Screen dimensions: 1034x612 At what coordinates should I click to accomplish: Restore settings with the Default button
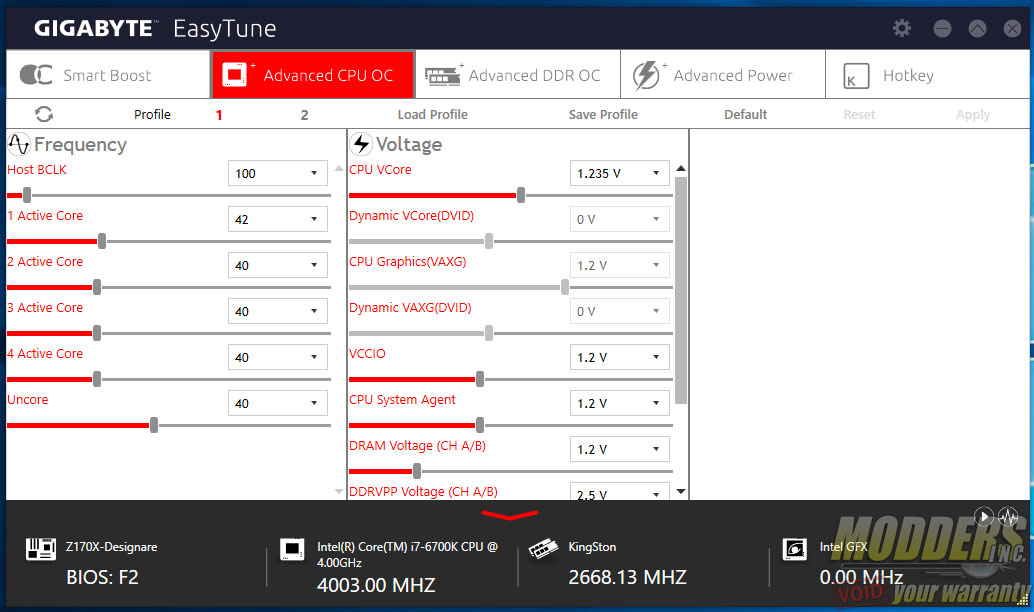click(x=746, y=114)
